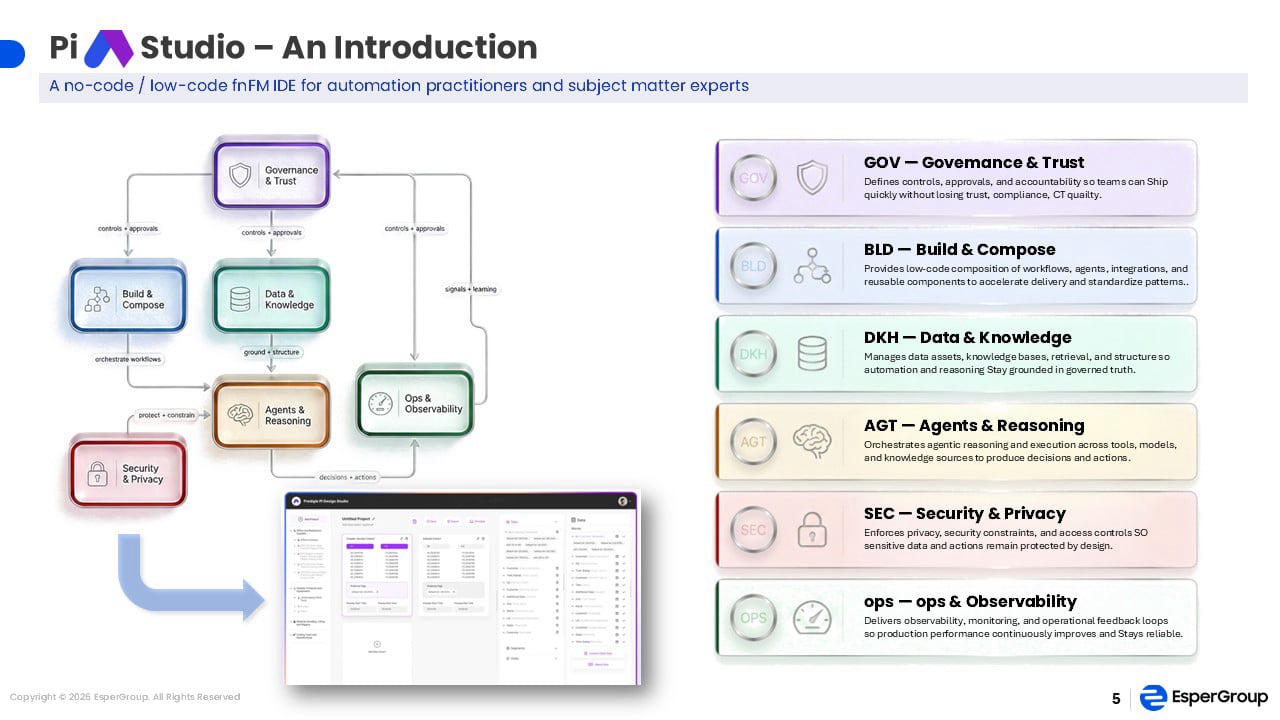Select the Security & Privacy diagram node
1280x720 pixels.
pyautogui.click(x=127, y=473)
